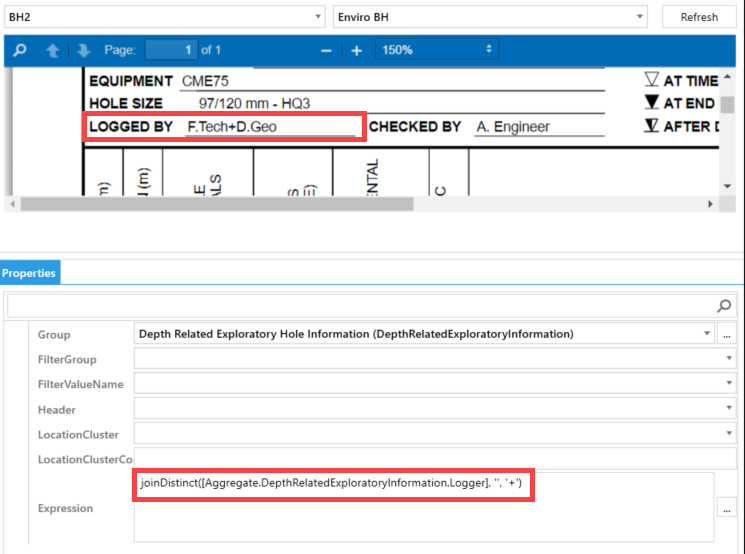Image resolution: width=745 pixels, height=554 pixels.
Task: Click the LocationClusterCo input field
Action: pyautogui.click(x=435, y=459)
